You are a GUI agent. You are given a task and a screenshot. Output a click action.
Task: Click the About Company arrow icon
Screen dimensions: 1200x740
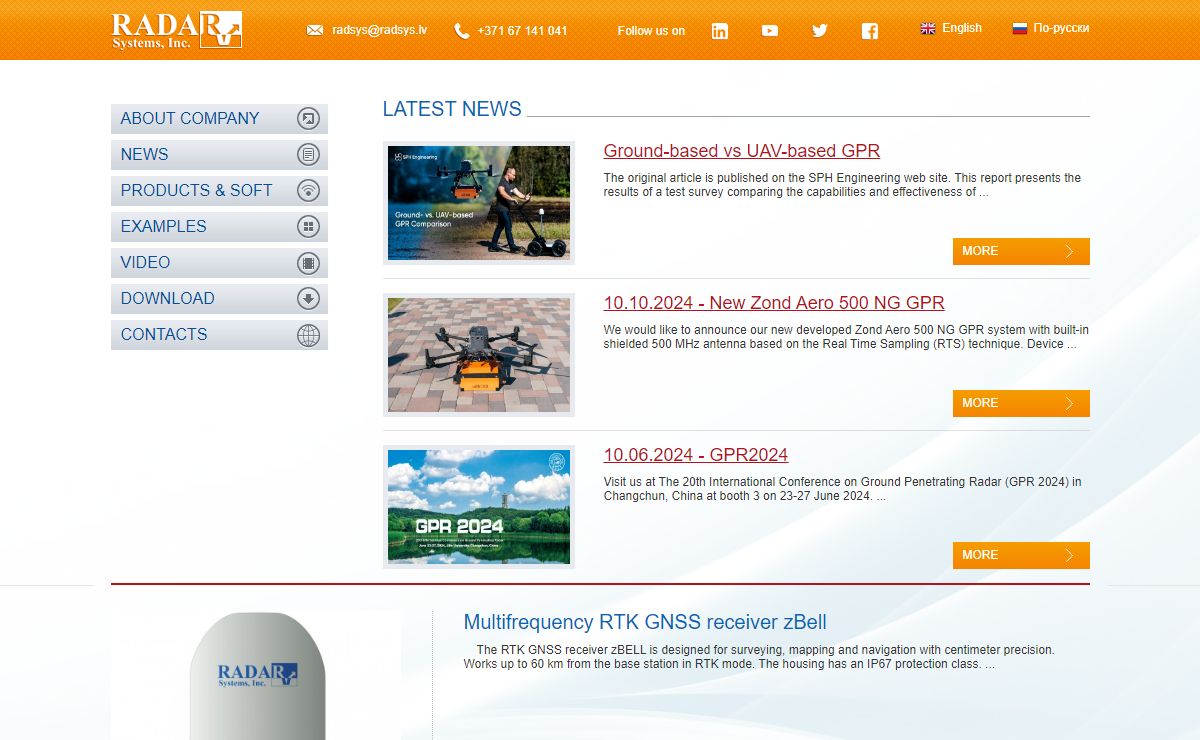pos(309,119)
